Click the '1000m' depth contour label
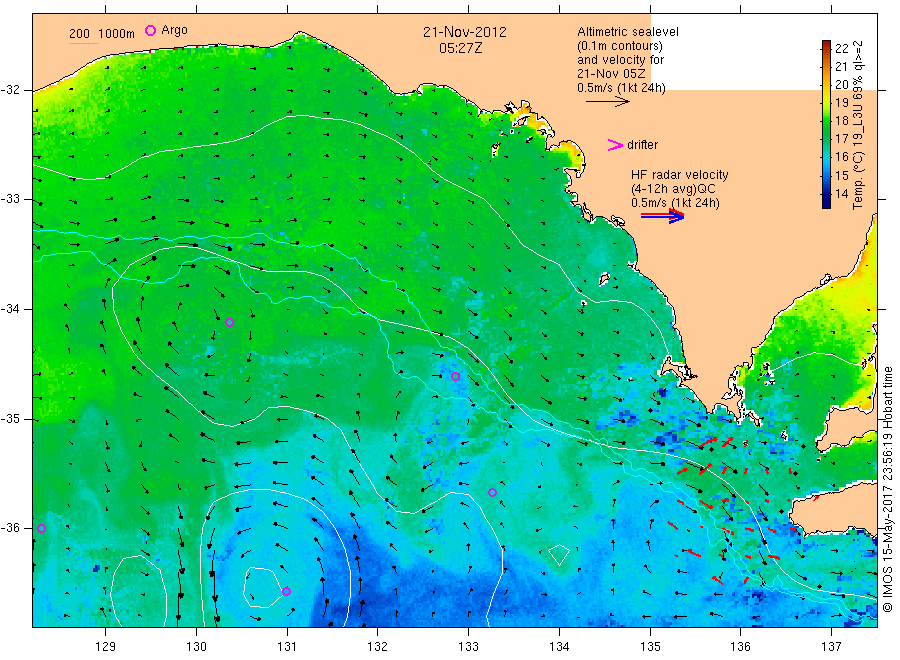This screenshot has width=900, height=660. 116,34
